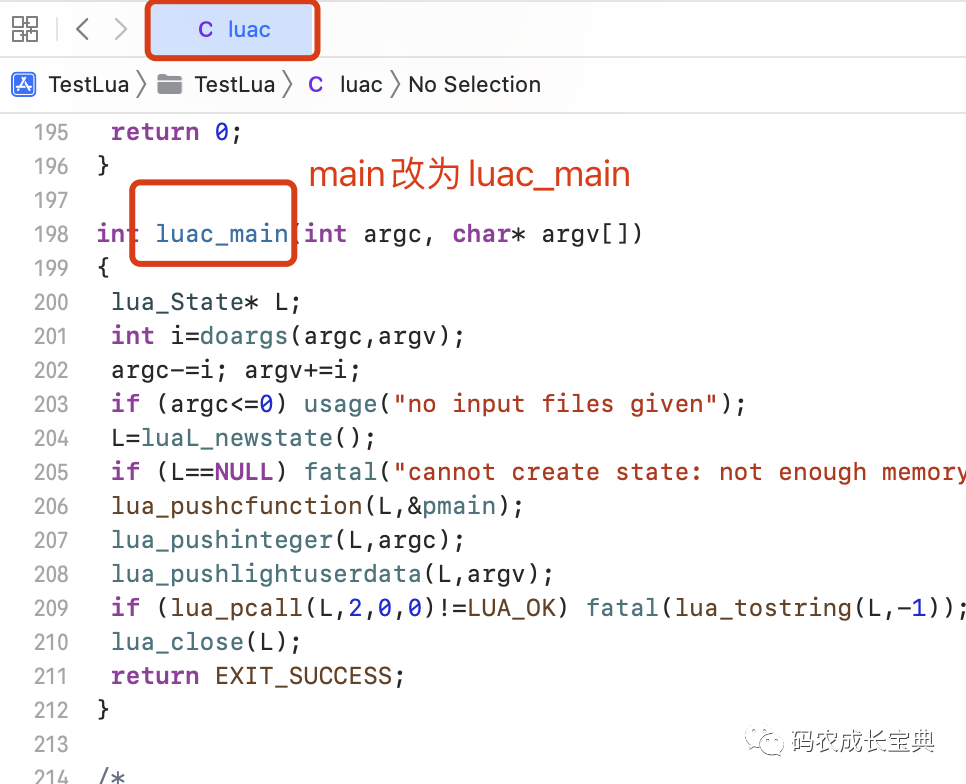Toggle a breakpoint on line number 198
This screenshot has width=966, height=784.
click(51, 233)
